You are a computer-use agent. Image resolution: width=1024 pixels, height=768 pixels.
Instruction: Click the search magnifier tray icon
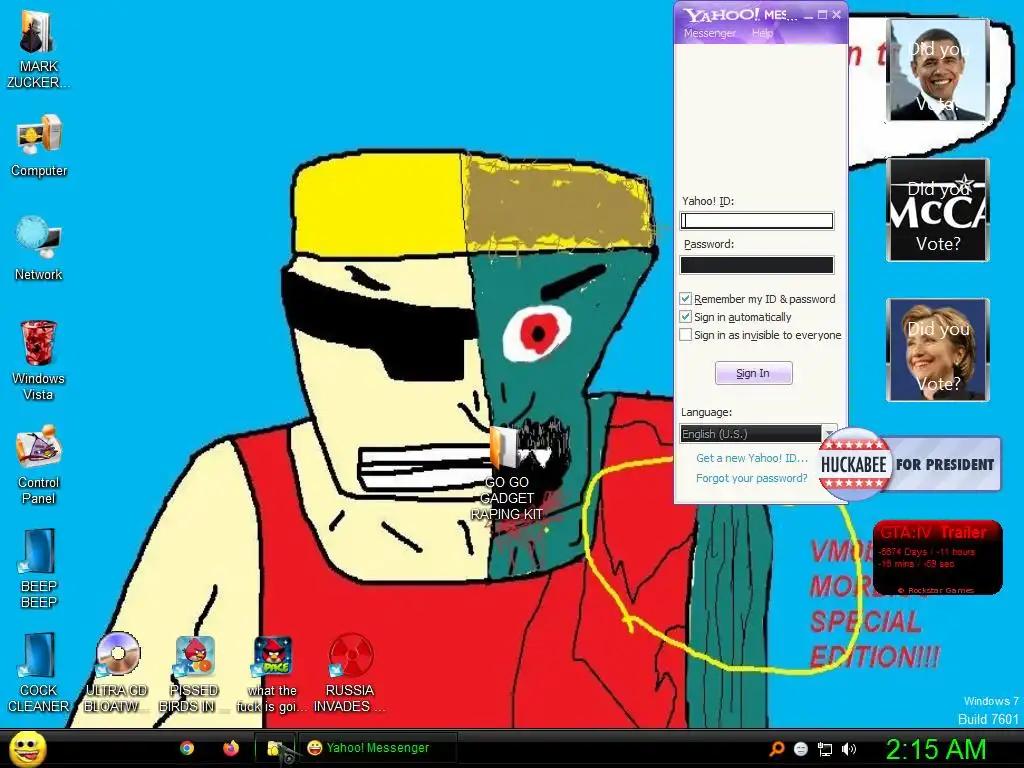[x=776, y=749]
